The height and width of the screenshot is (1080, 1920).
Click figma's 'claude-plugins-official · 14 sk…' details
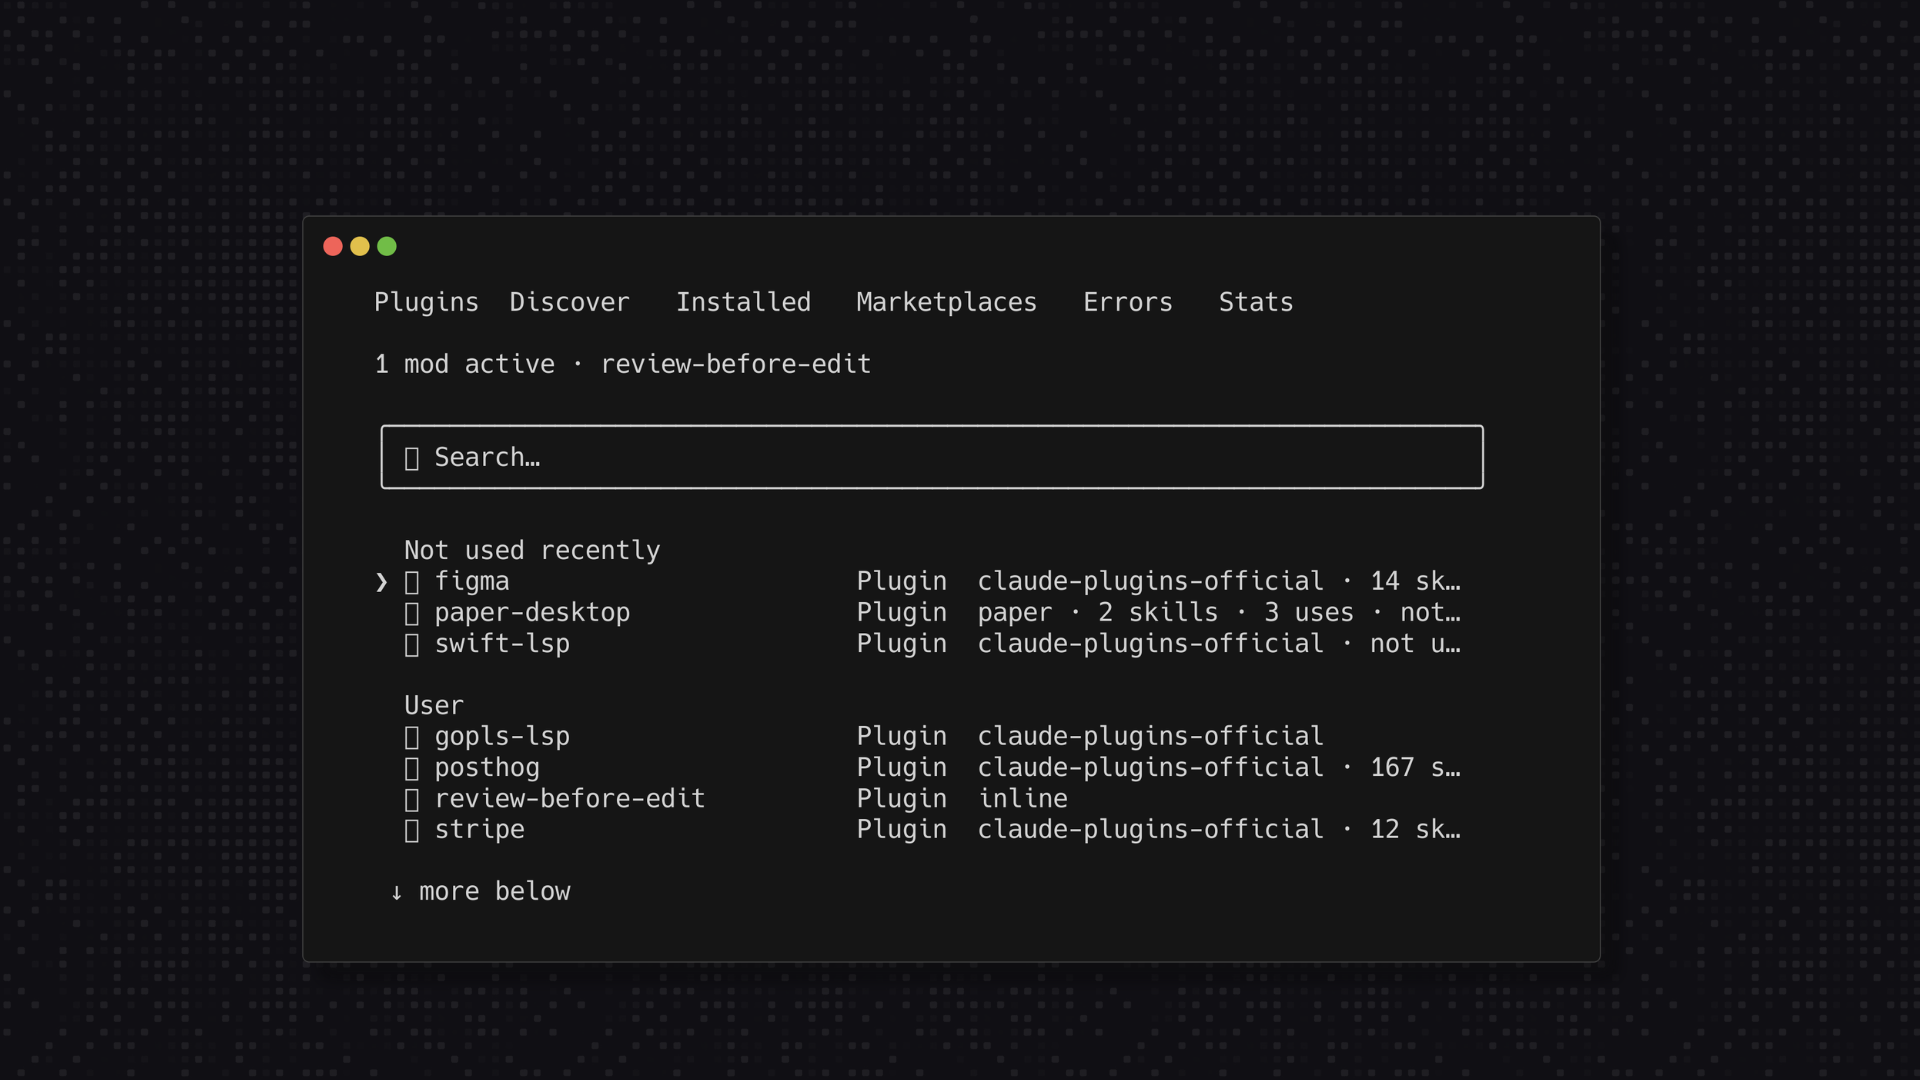[1219, 581]
